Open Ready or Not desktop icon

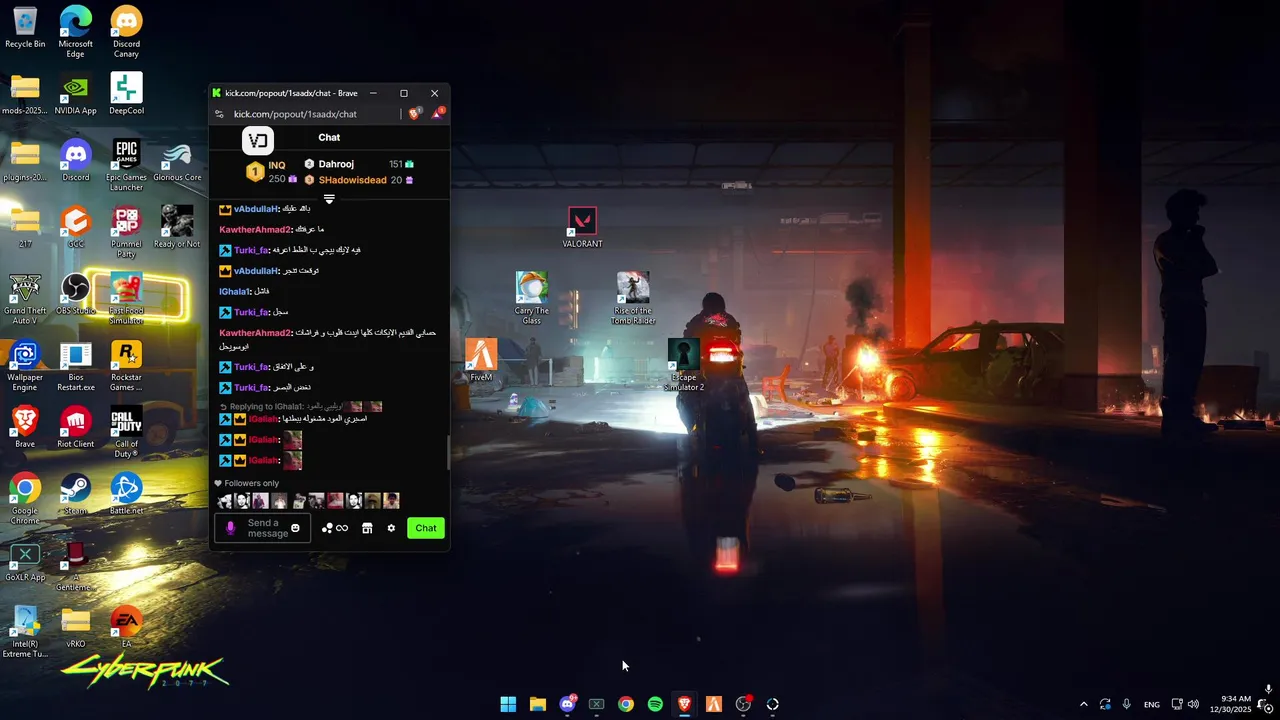point(177,227)
